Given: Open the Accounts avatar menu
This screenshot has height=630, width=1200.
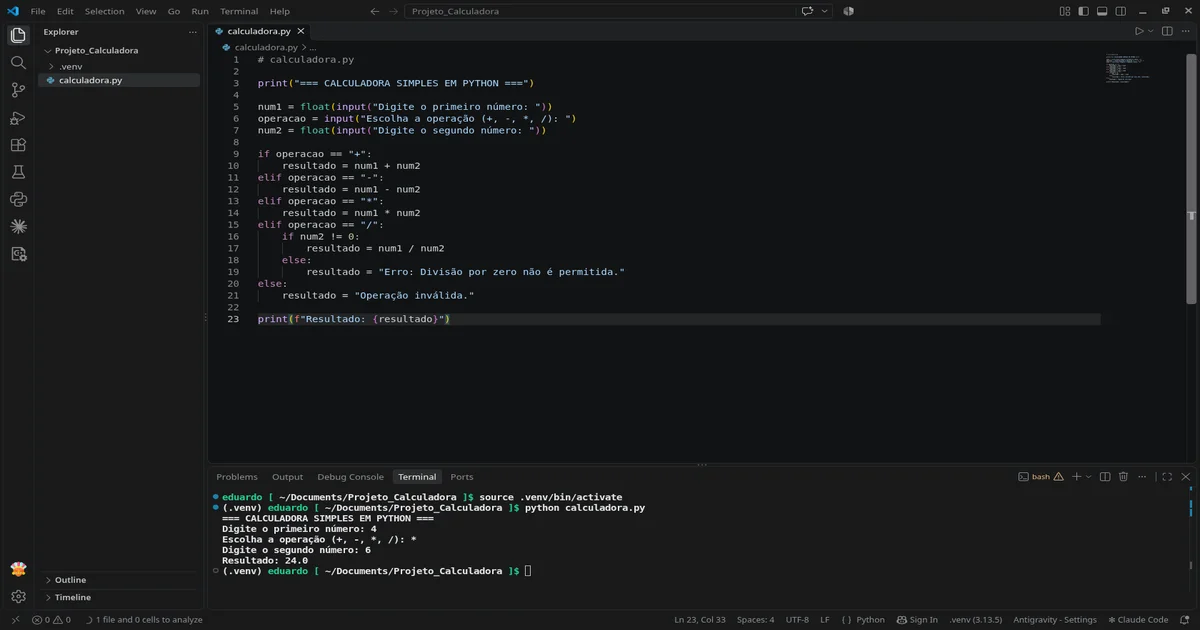Looking at the screenshot, I should click(18, 569).
